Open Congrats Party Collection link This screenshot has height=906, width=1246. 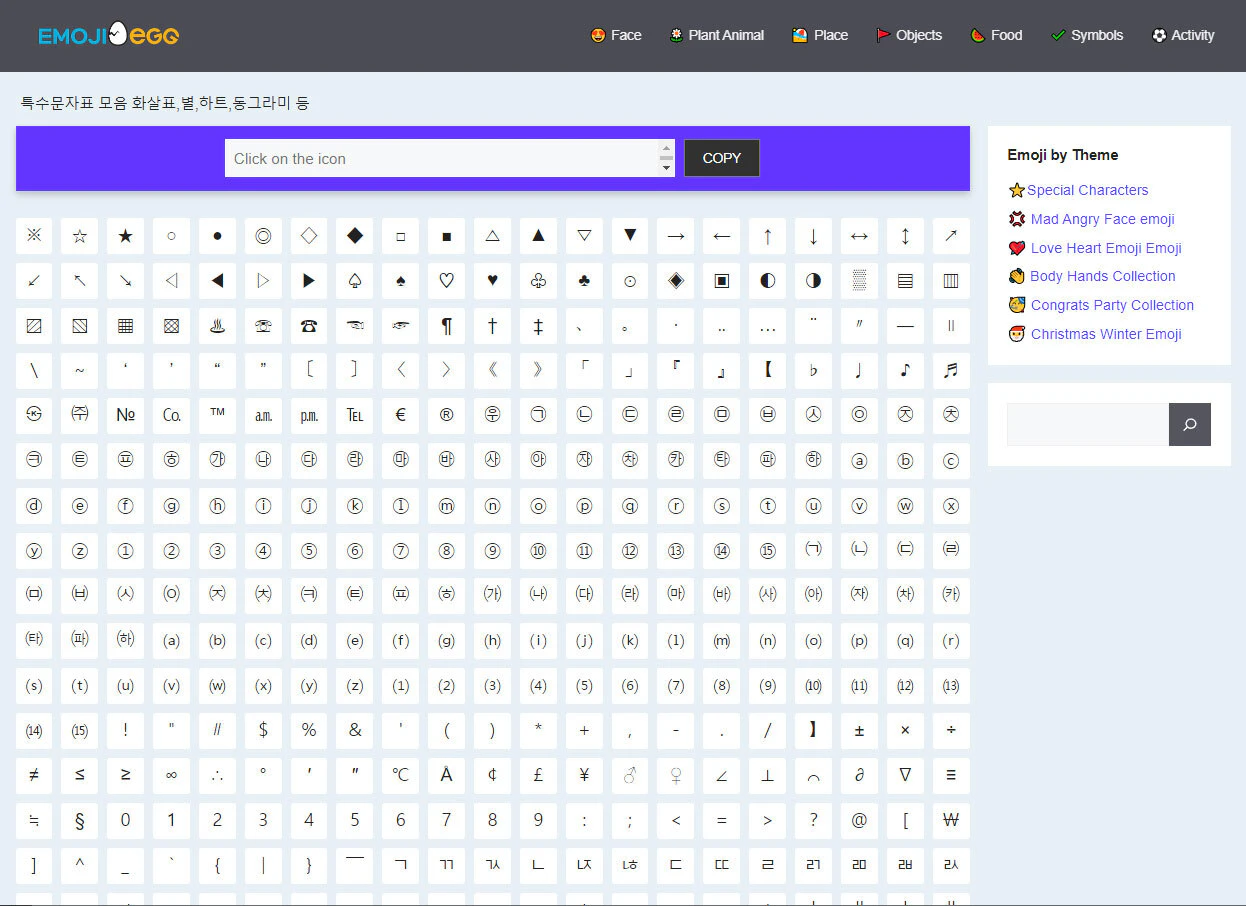[1112, 305]
